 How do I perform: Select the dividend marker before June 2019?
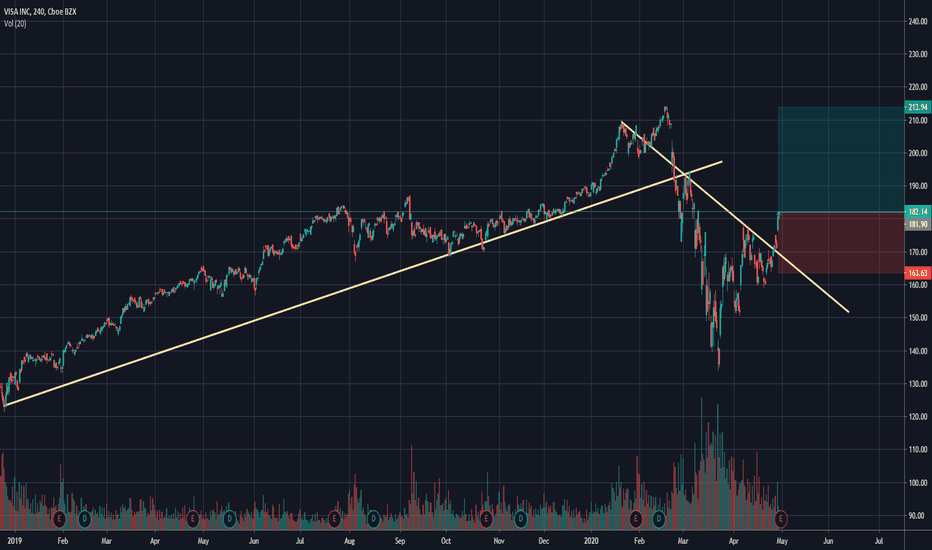pyautogui.click(x=229, y=519)
